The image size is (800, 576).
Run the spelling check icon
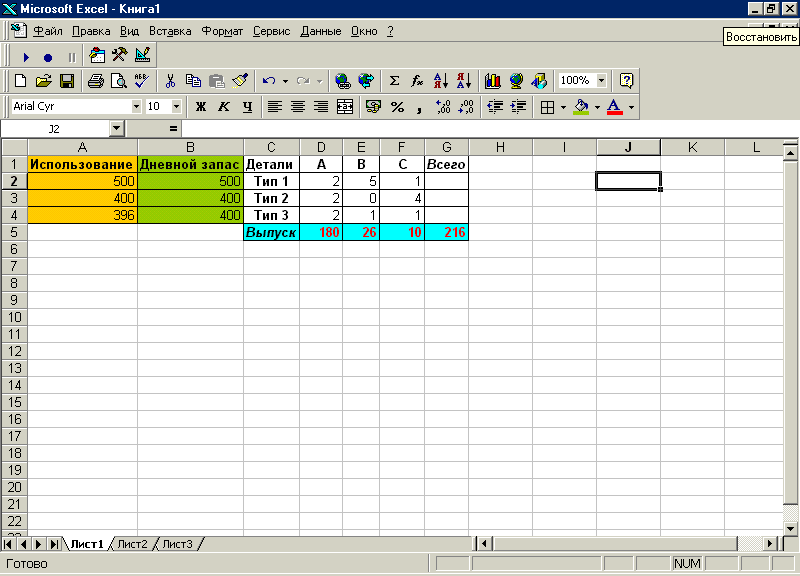141,81
